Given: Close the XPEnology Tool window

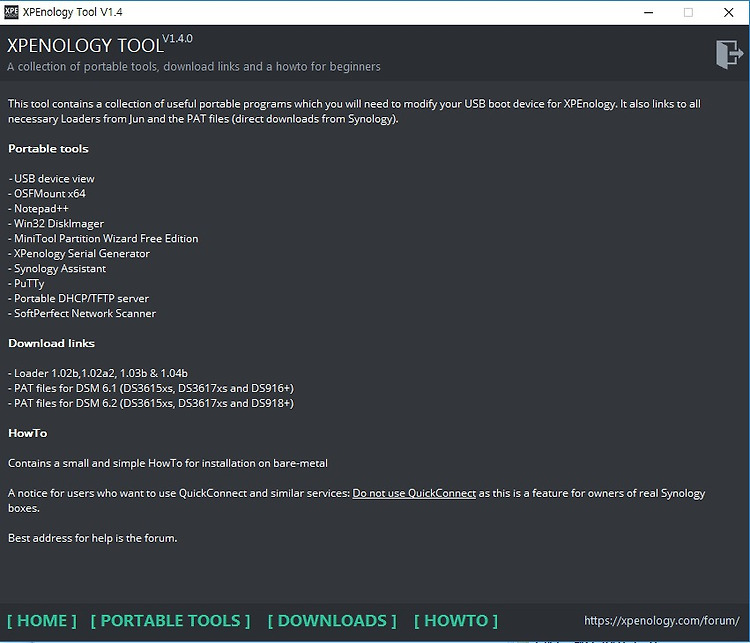Looking at the screenshot, I should click(728, 12).
